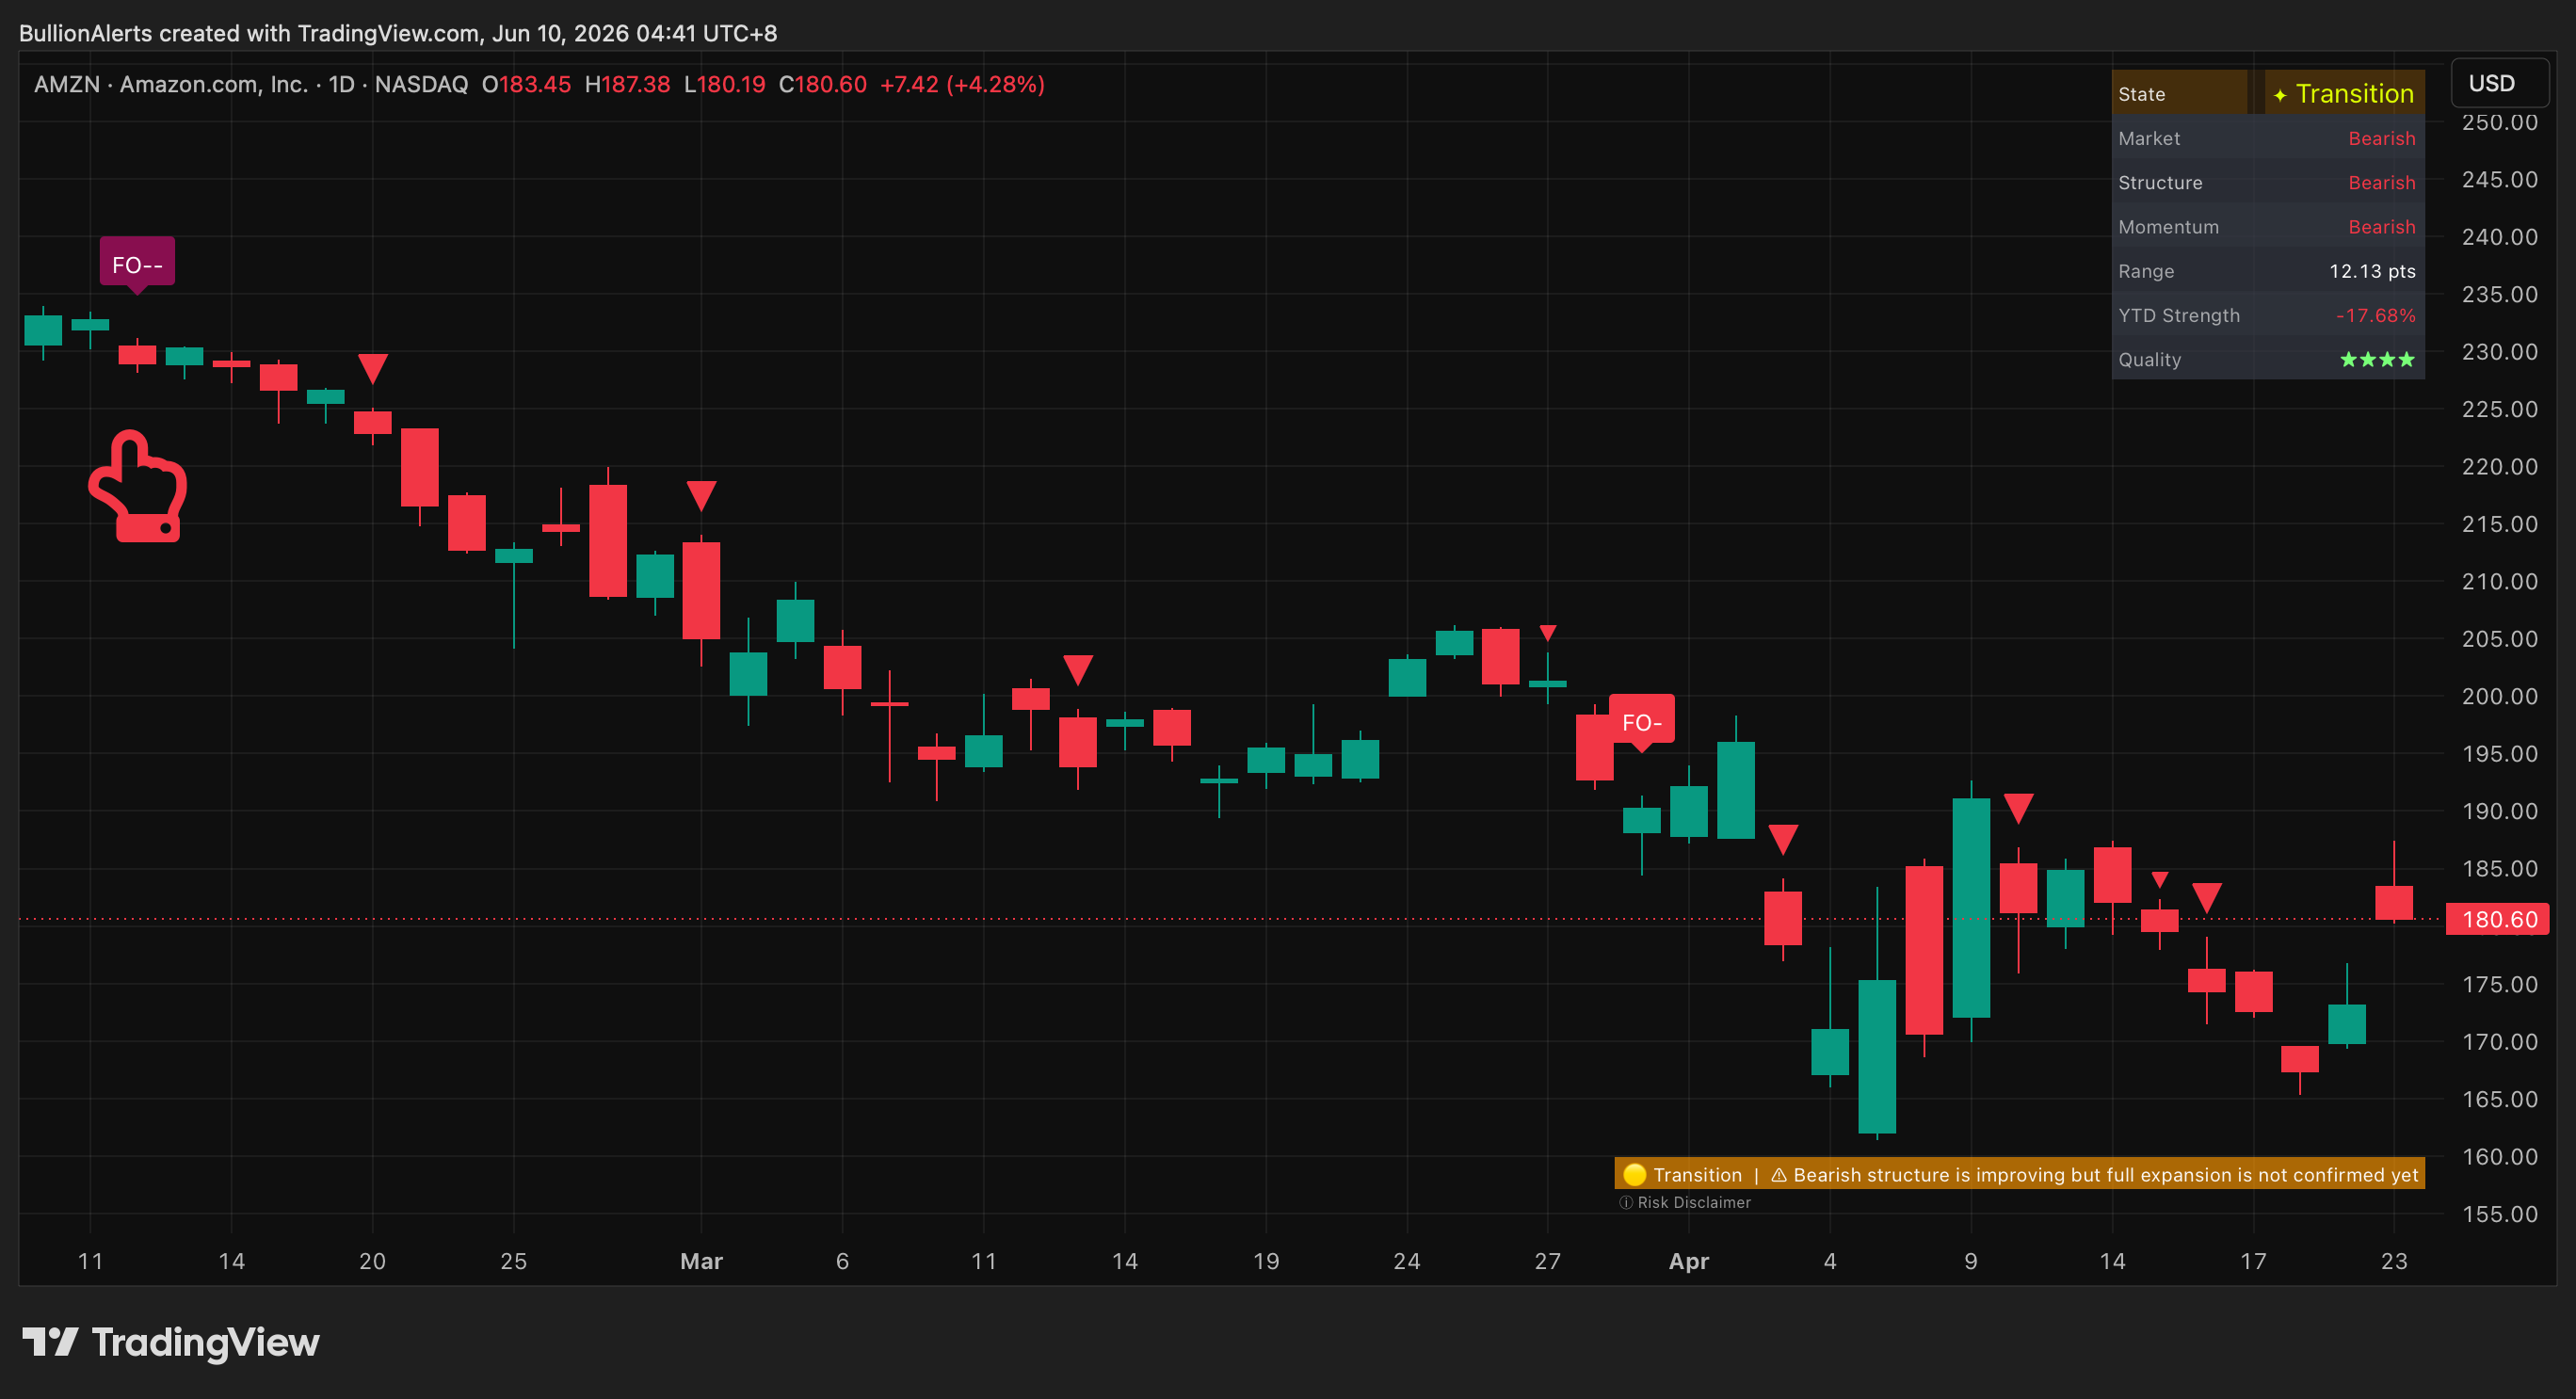
Task: Click the last red candle at Apr 23
Action: point(2394,902)
